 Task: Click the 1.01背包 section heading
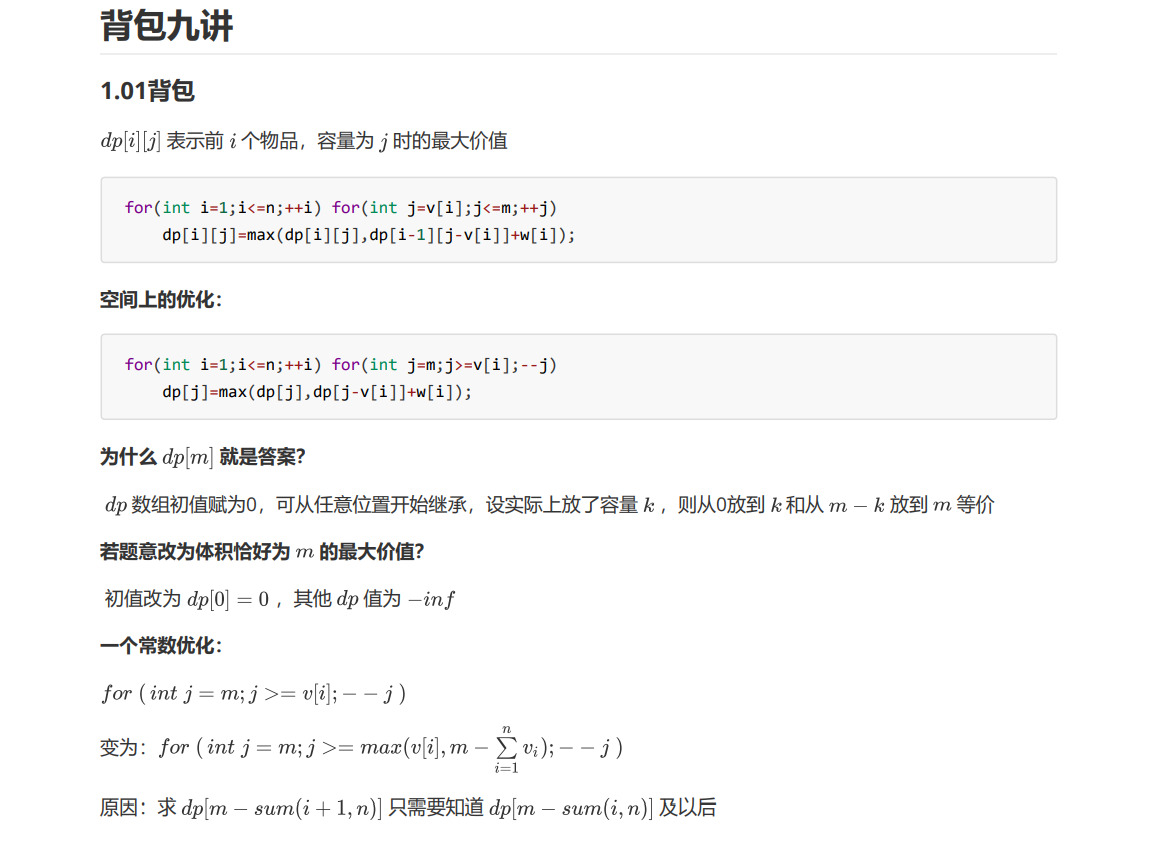[148, 91]
